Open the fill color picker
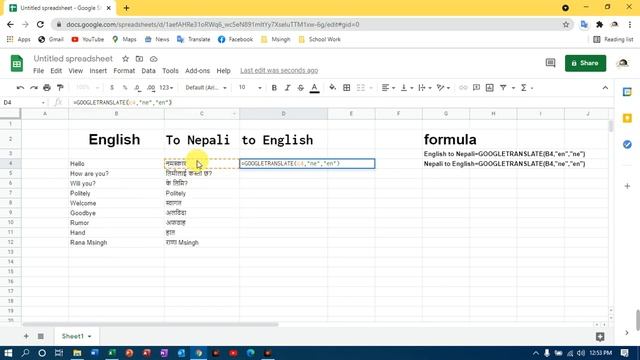Screen dimensions: 640x360 tap(333, 88)
